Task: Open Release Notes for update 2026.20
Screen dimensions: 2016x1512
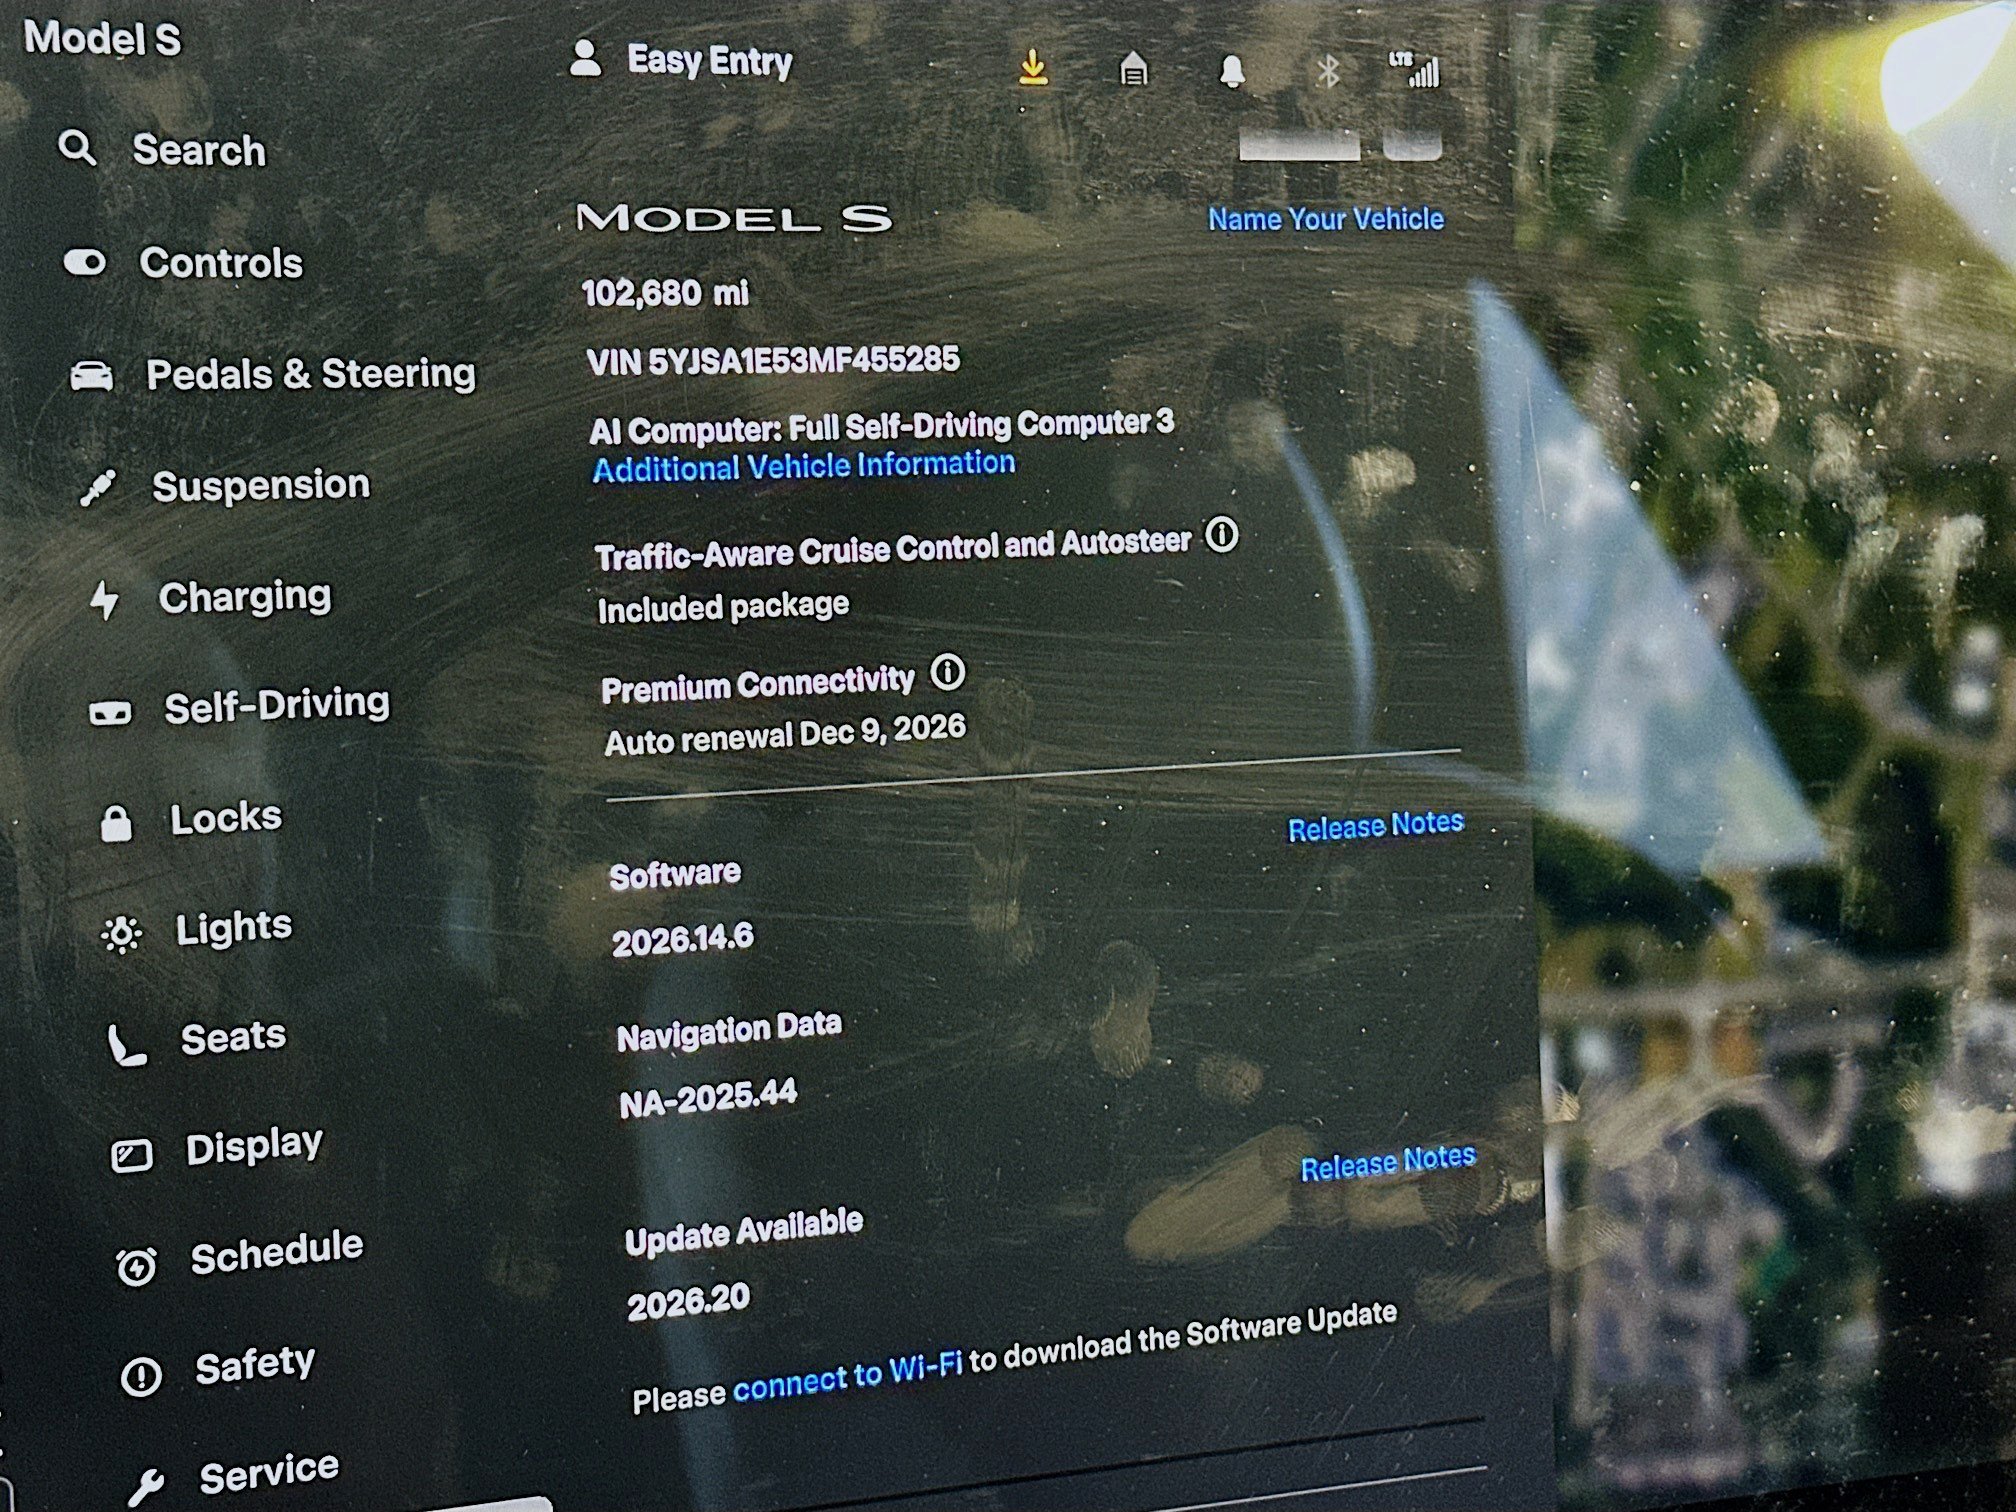Action: point(1388,1163)
